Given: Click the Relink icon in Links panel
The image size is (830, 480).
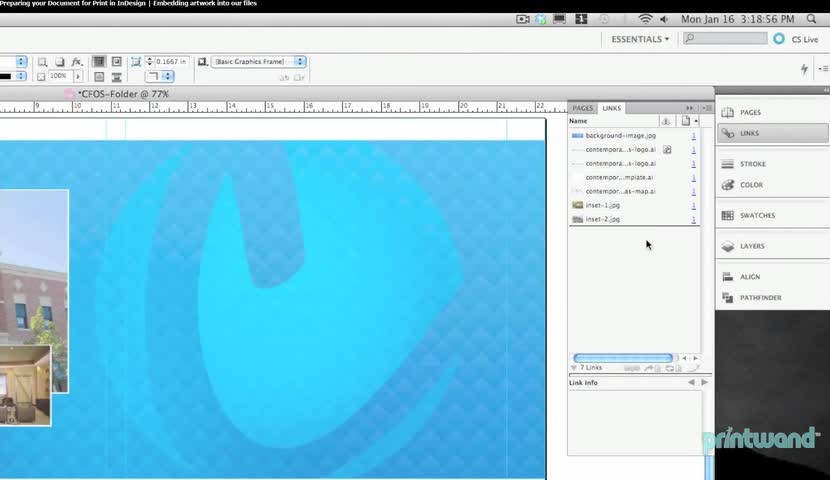Looking at the screenshot, I should [x=631, y=368].
